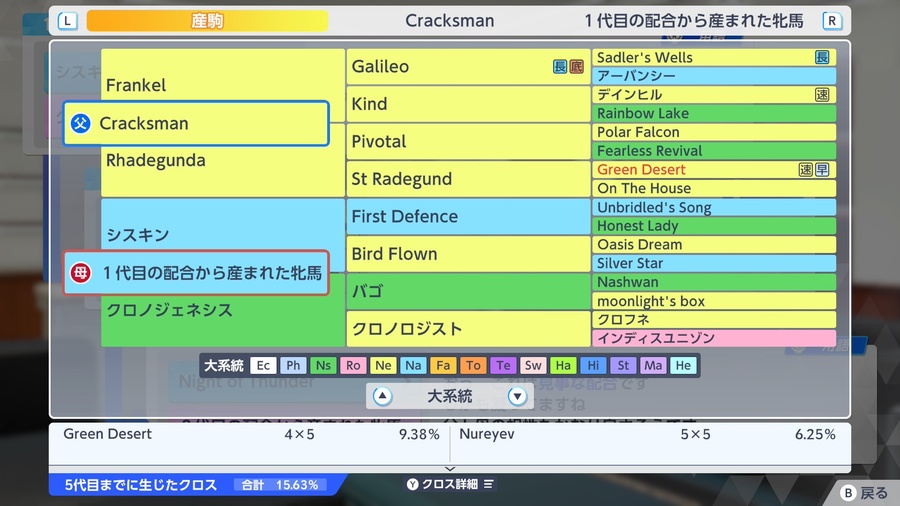This screenshot has width=900, height=506.
Task: Click the 底 trait icon on Galileo
Action: (x=576, y=67)
